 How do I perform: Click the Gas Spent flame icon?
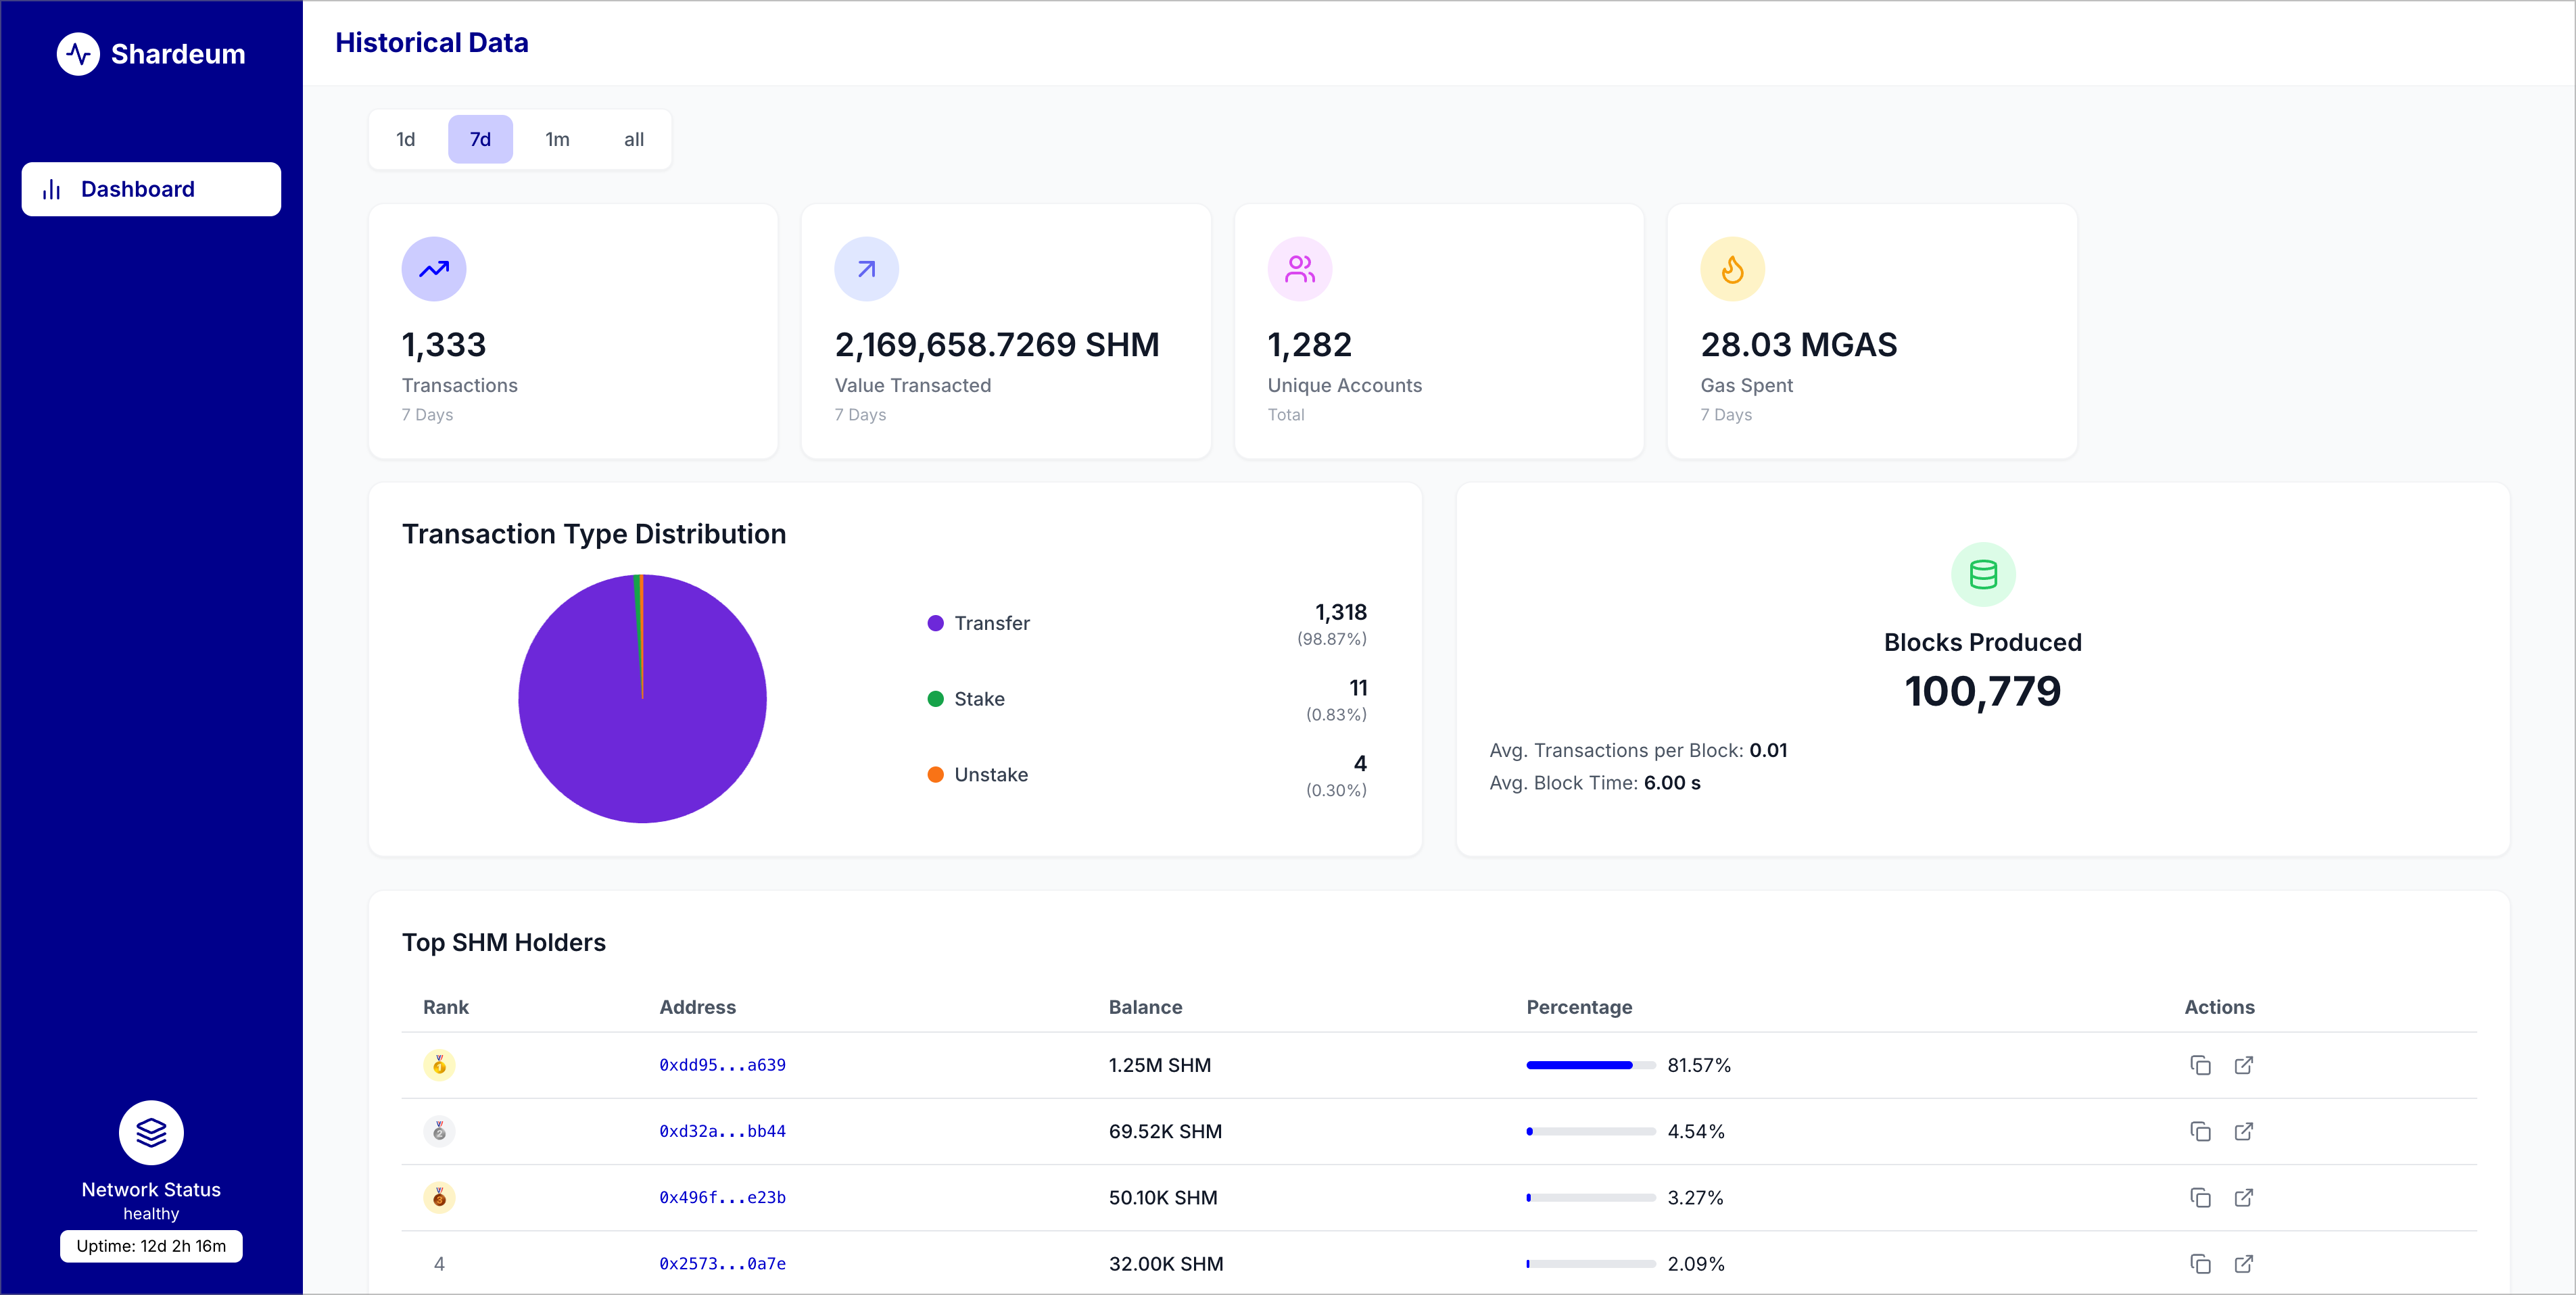1732,269
